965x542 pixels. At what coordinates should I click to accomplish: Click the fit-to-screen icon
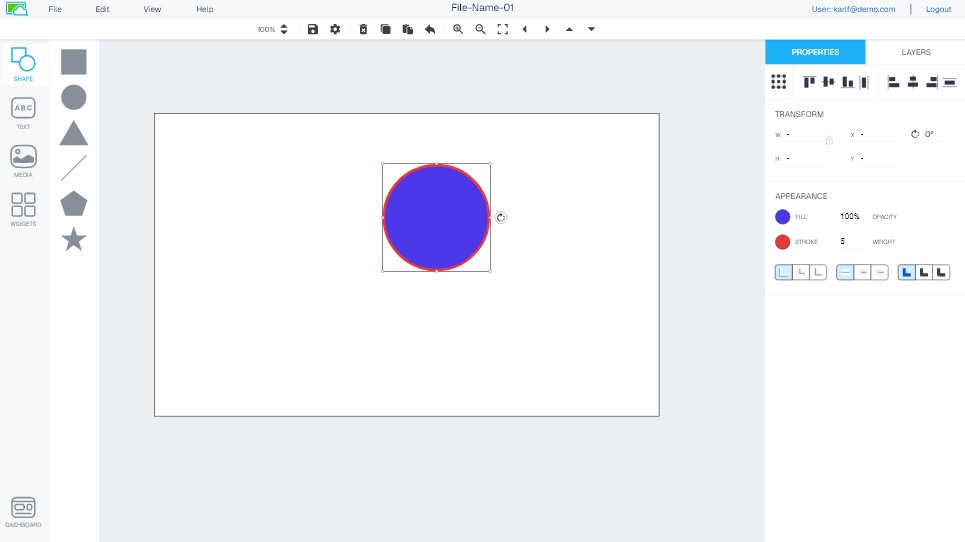tap(503, 29)
